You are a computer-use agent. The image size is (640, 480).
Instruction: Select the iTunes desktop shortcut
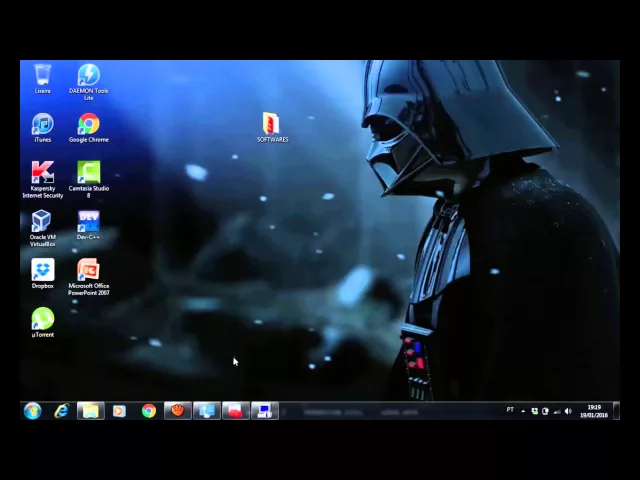click(42, 128)
